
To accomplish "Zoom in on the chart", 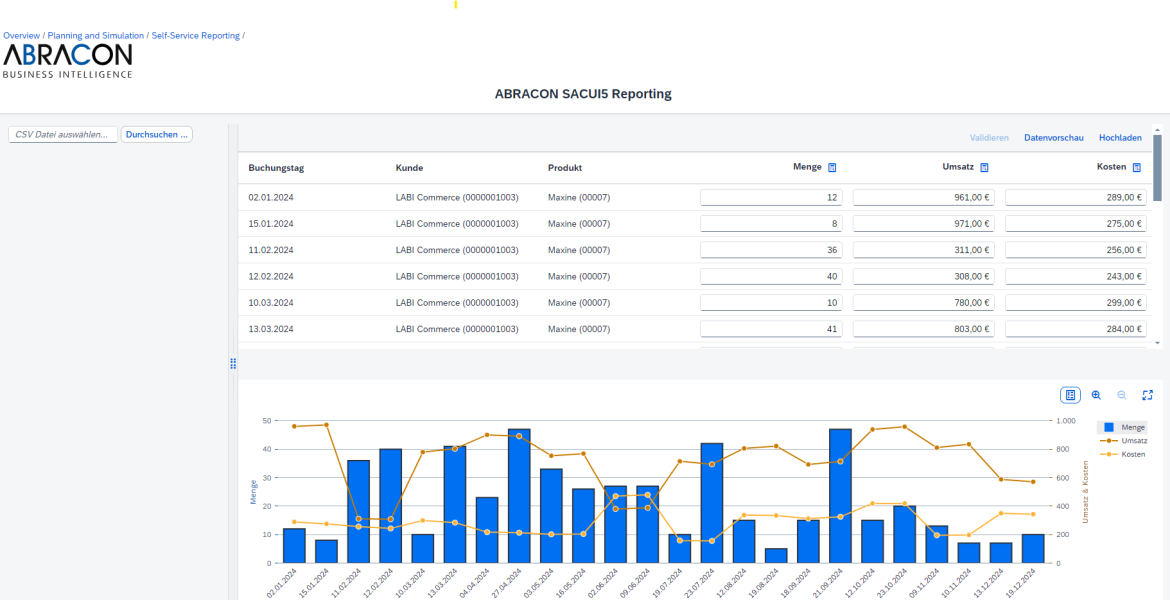I will tap(1096, 395).
